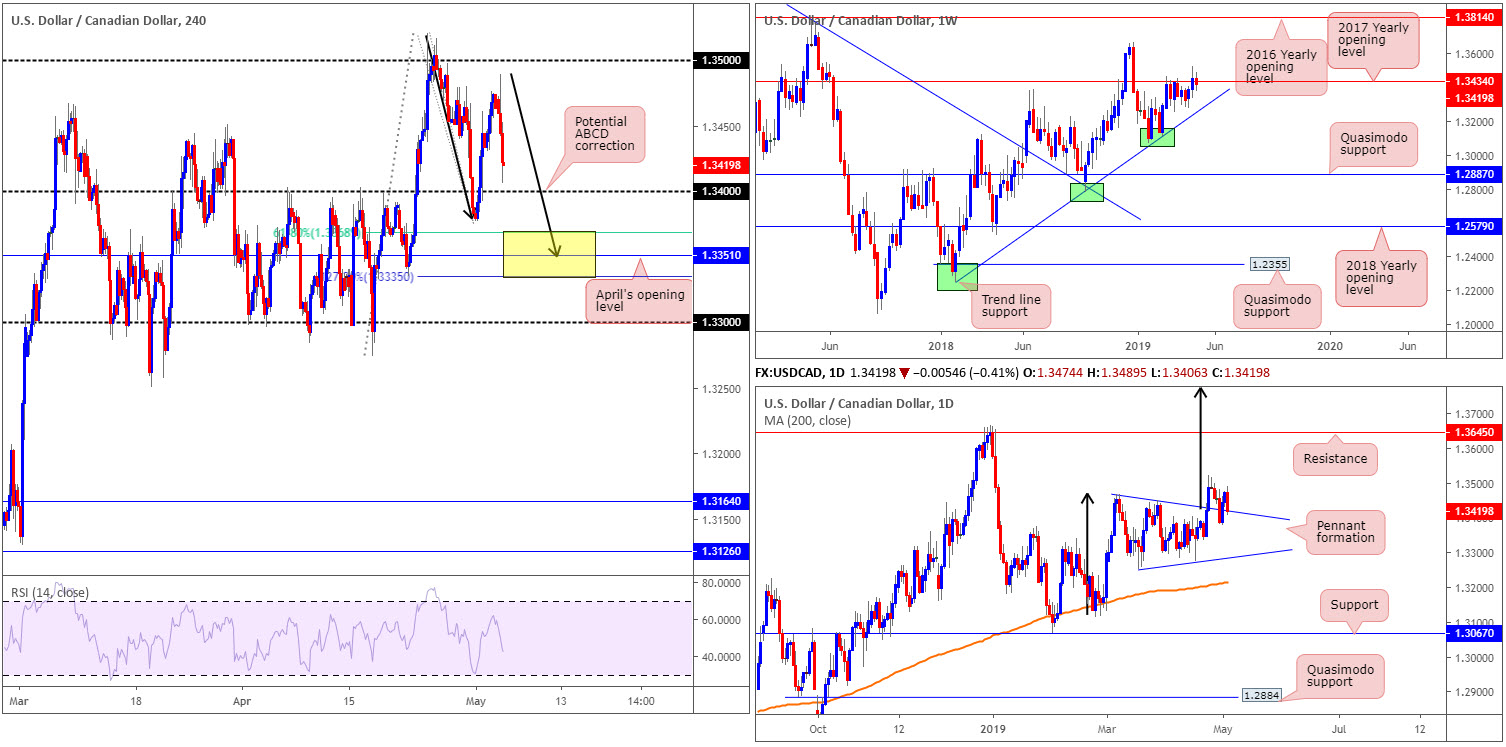The image size is (1506, 747).
Task: Click the 'MA (200, close)' indicator label
Action: 807,421
